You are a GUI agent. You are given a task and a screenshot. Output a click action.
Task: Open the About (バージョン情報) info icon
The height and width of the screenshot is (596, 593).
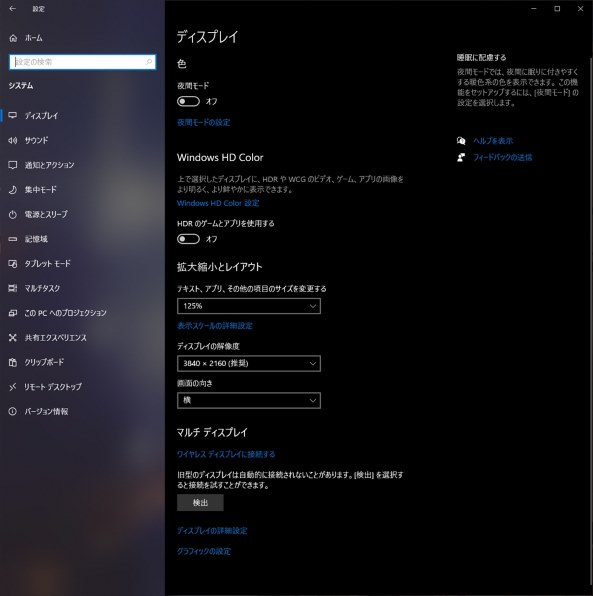(x=13, y=411)
